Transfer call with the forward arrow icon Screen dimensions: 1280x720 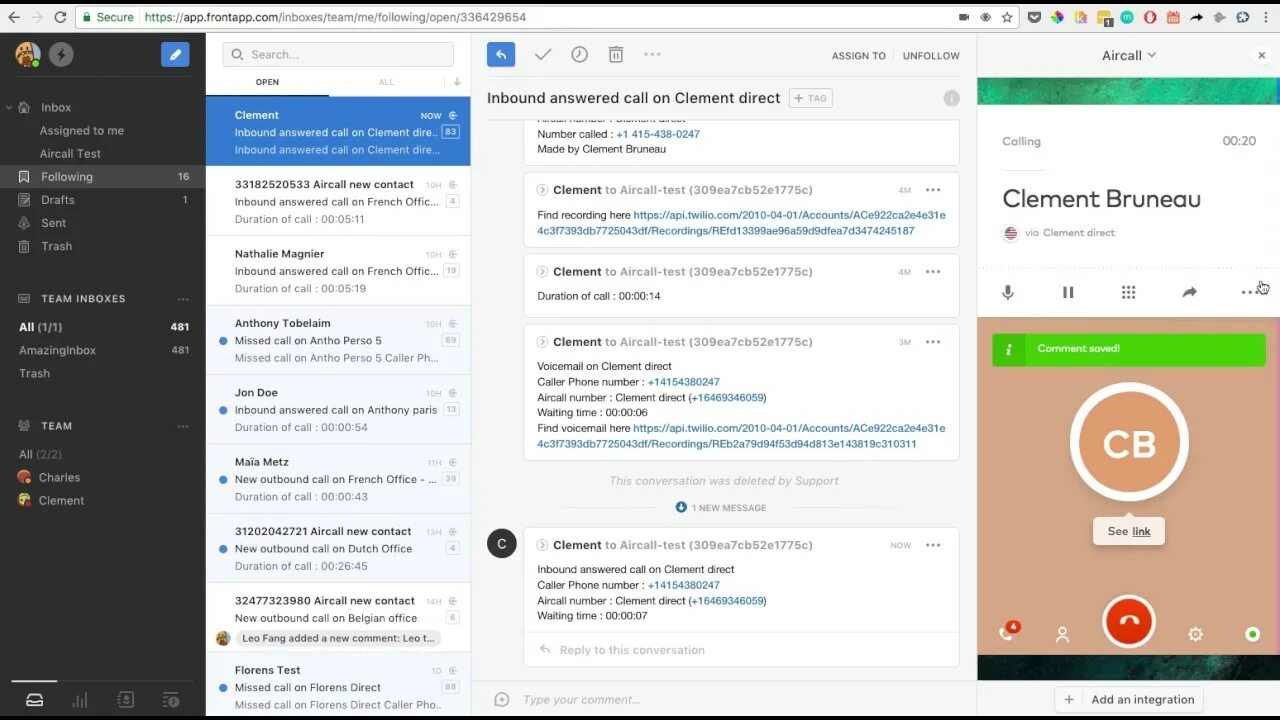point(1189,292)
